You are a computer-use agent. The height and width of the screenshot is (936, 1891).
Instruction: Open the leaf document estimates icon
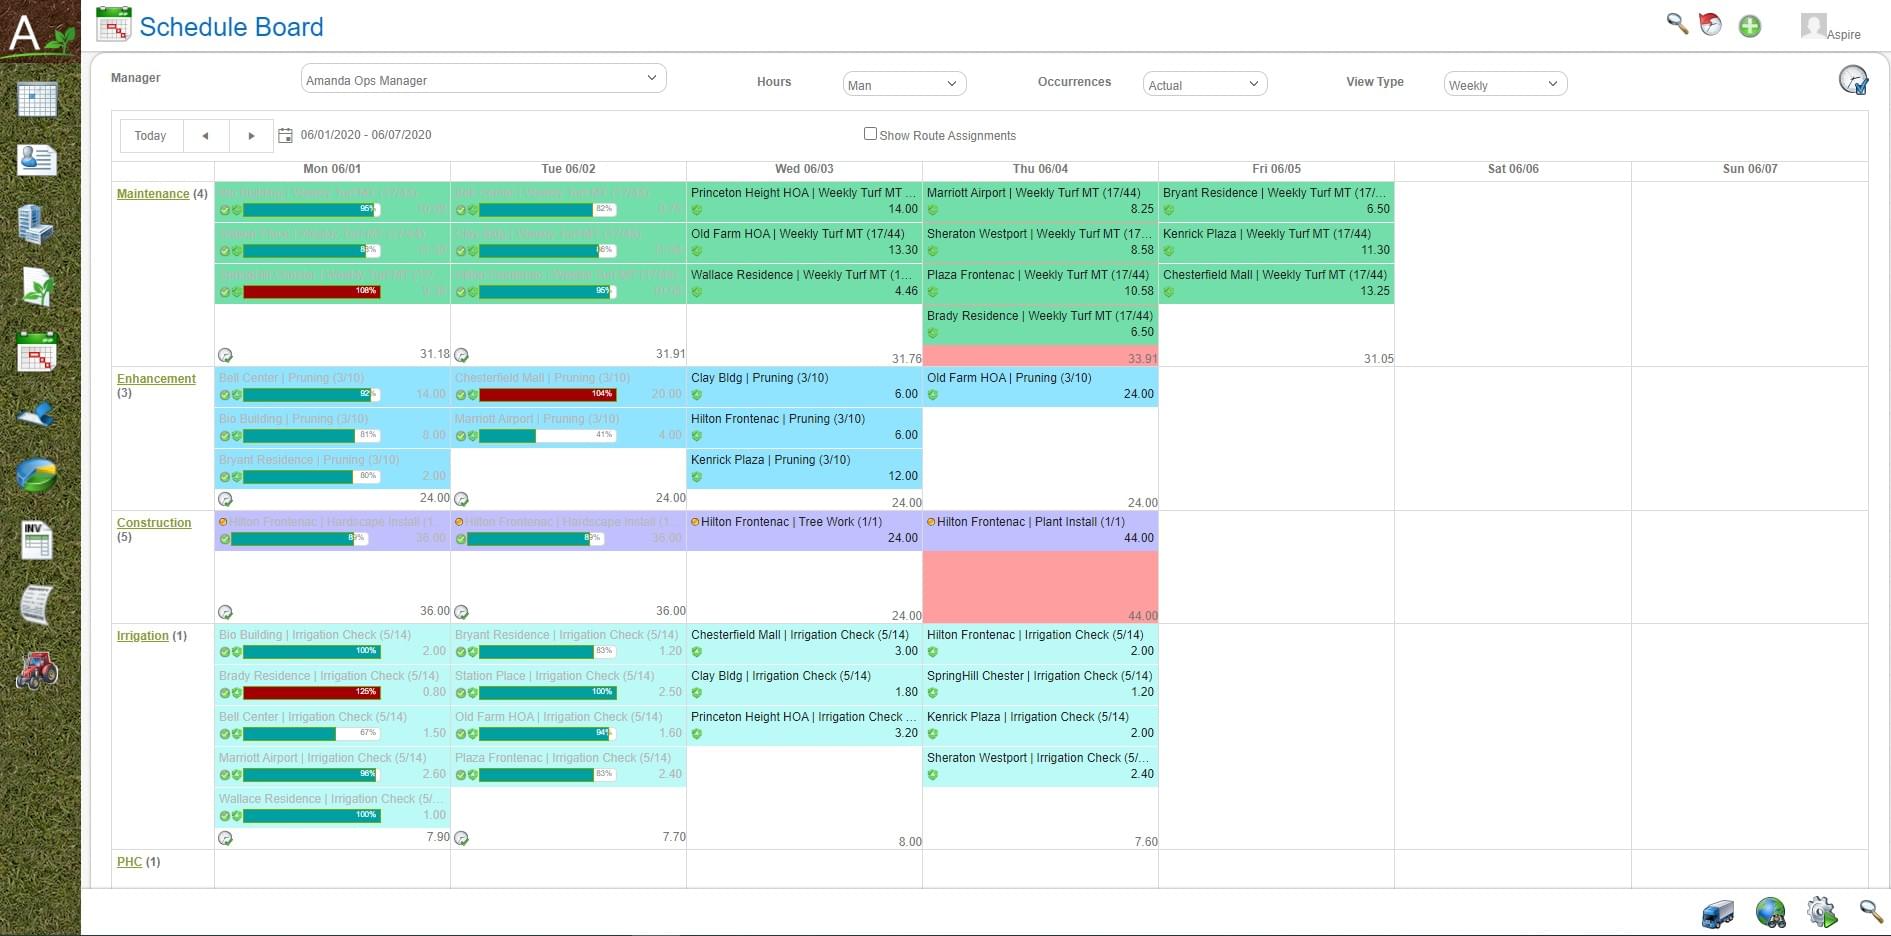(37, 287)
